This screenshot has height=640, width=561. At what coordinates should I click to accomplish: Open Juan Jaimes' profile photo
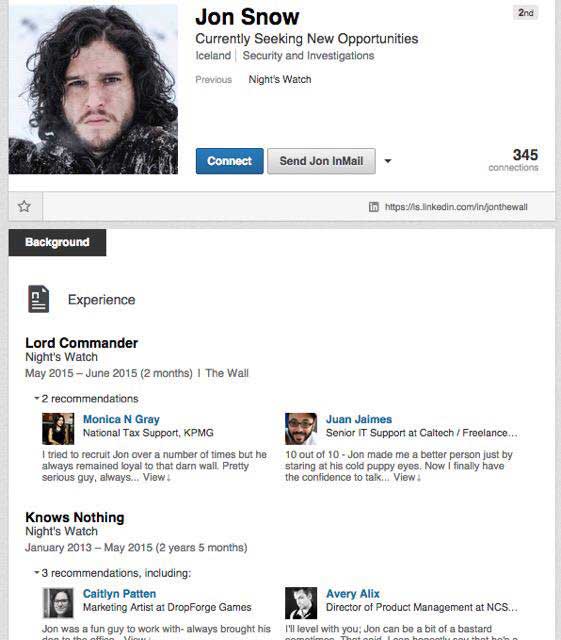coord(301,429)
